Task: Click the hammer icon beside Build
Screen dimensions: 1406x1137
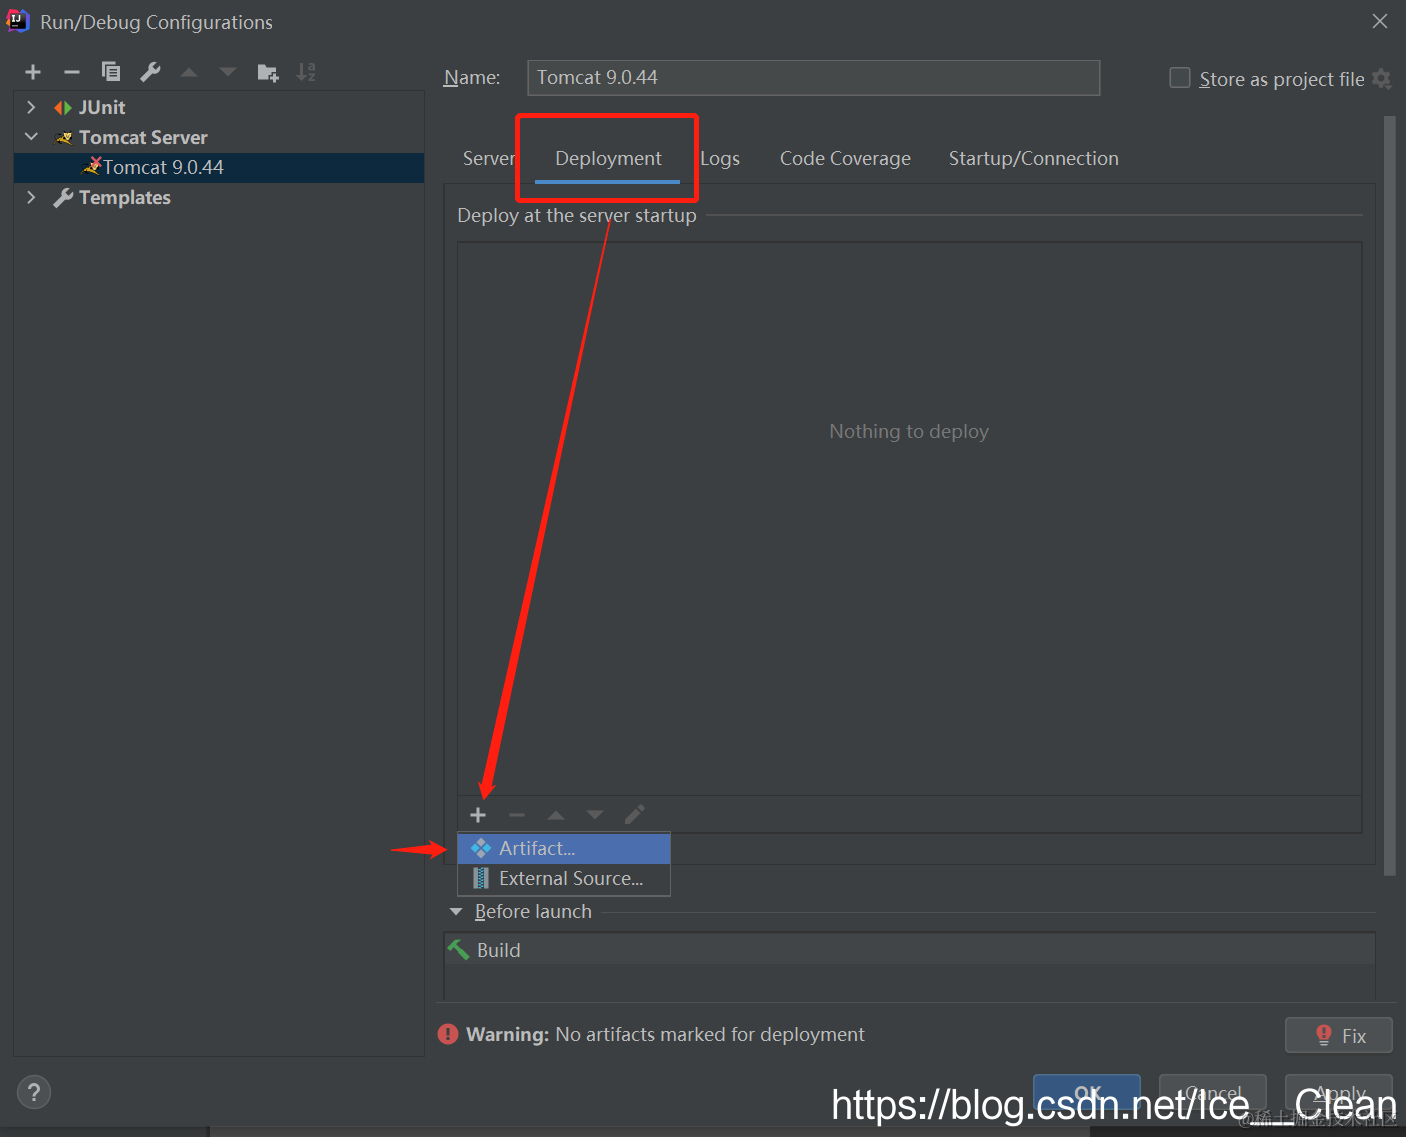Action: click(459, 950)
